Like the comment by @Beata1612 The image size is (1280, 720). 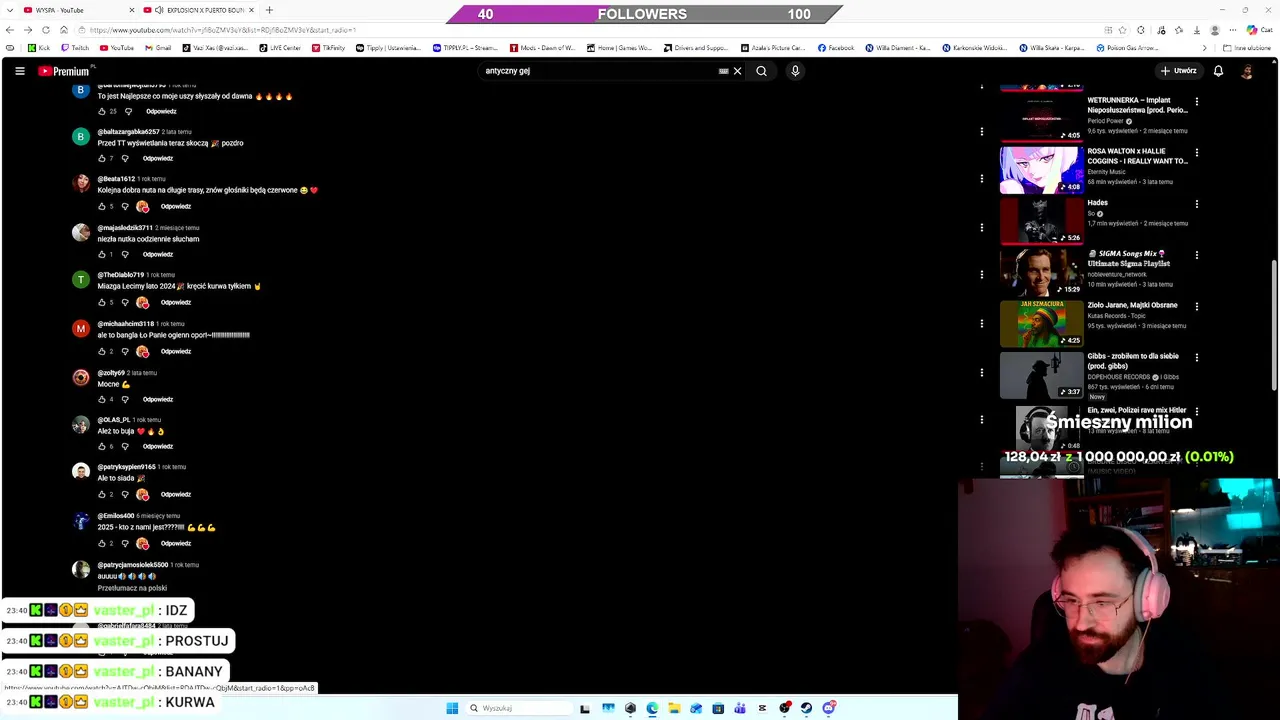pyautogui.click(x=101, y=206)
